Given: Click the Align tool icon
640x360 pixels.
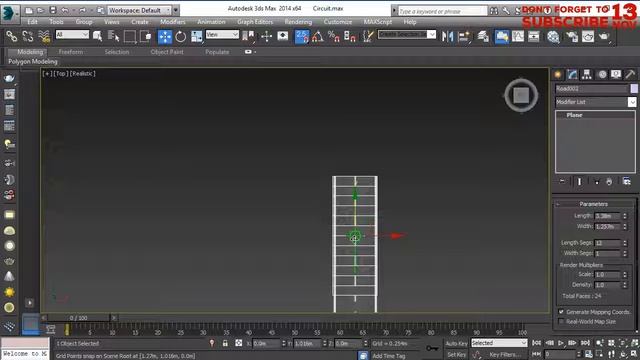Looking at the screenshot, I should (464, 37).
